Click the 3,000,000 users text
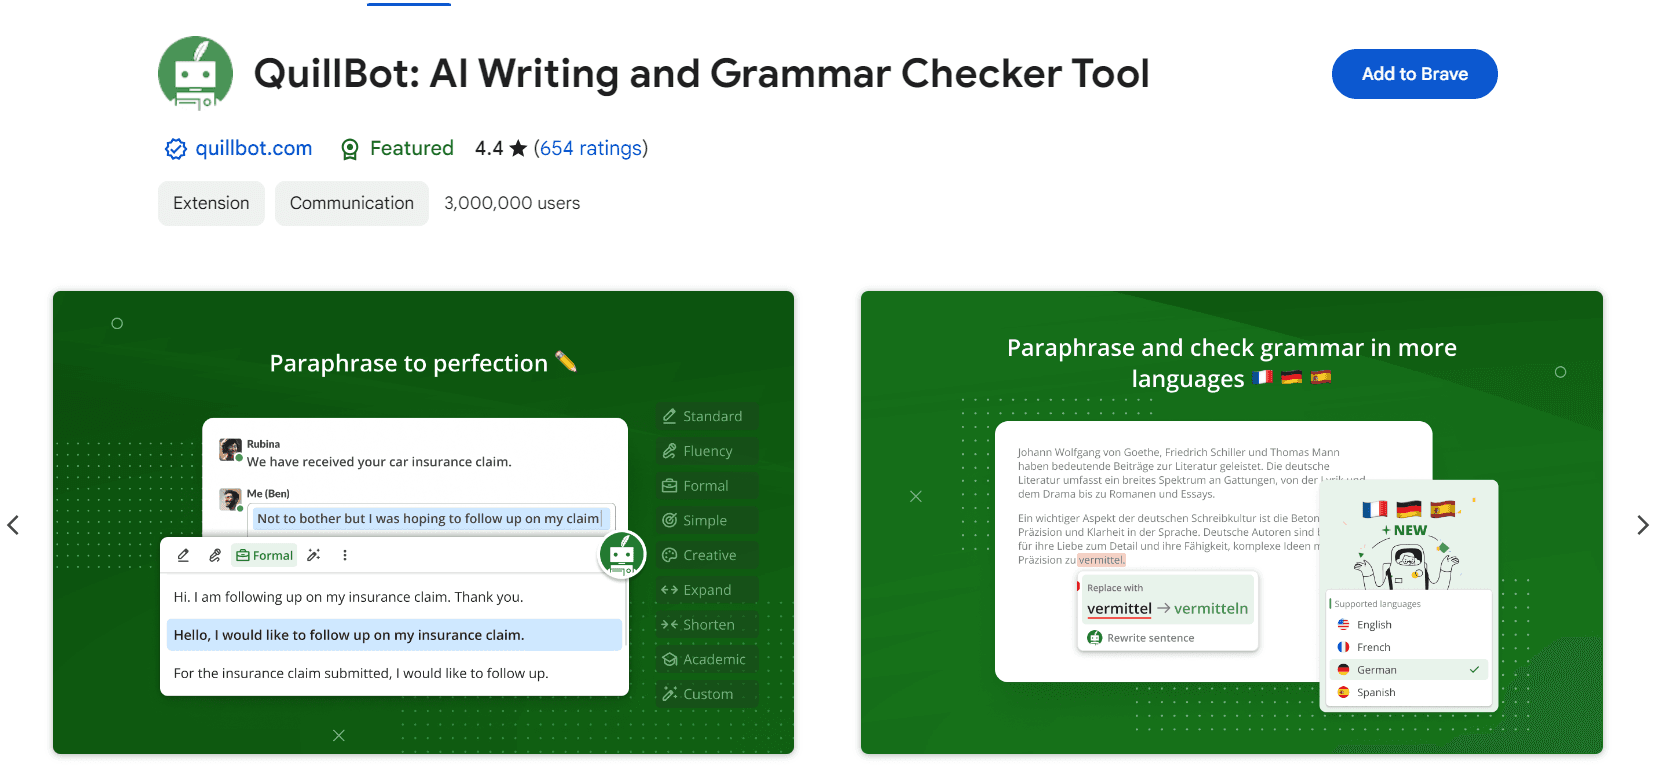The height and width of the screenshot is (781, 1657). [512, 203]
